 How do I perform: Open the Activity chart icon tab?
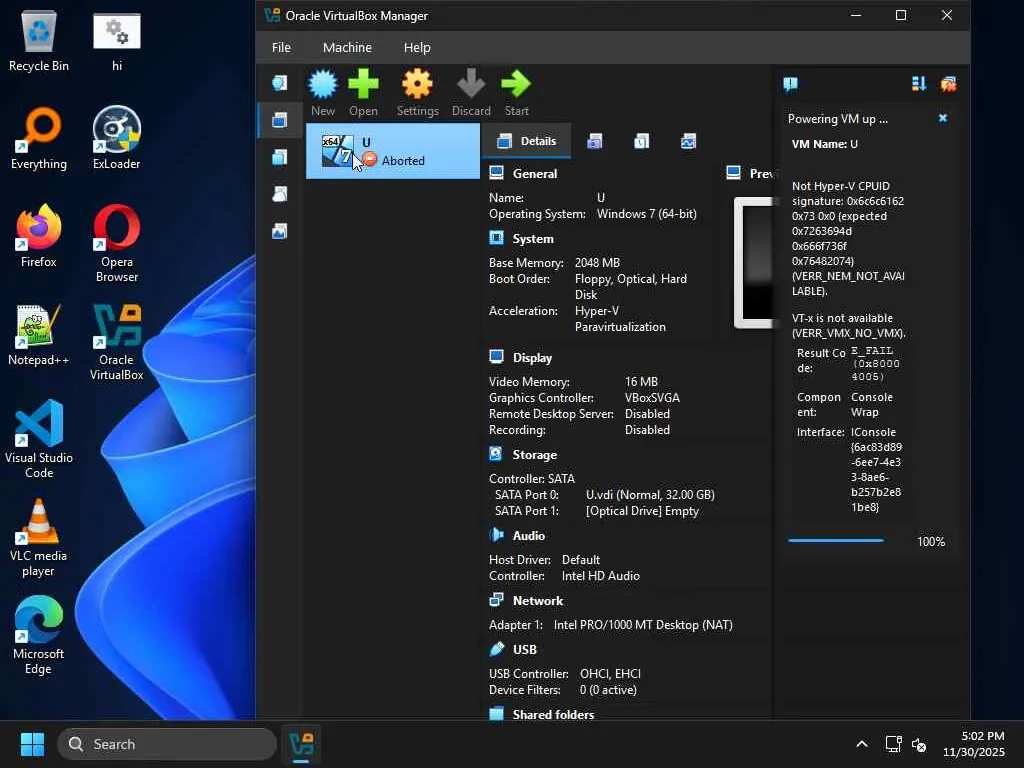click(688, 141)
